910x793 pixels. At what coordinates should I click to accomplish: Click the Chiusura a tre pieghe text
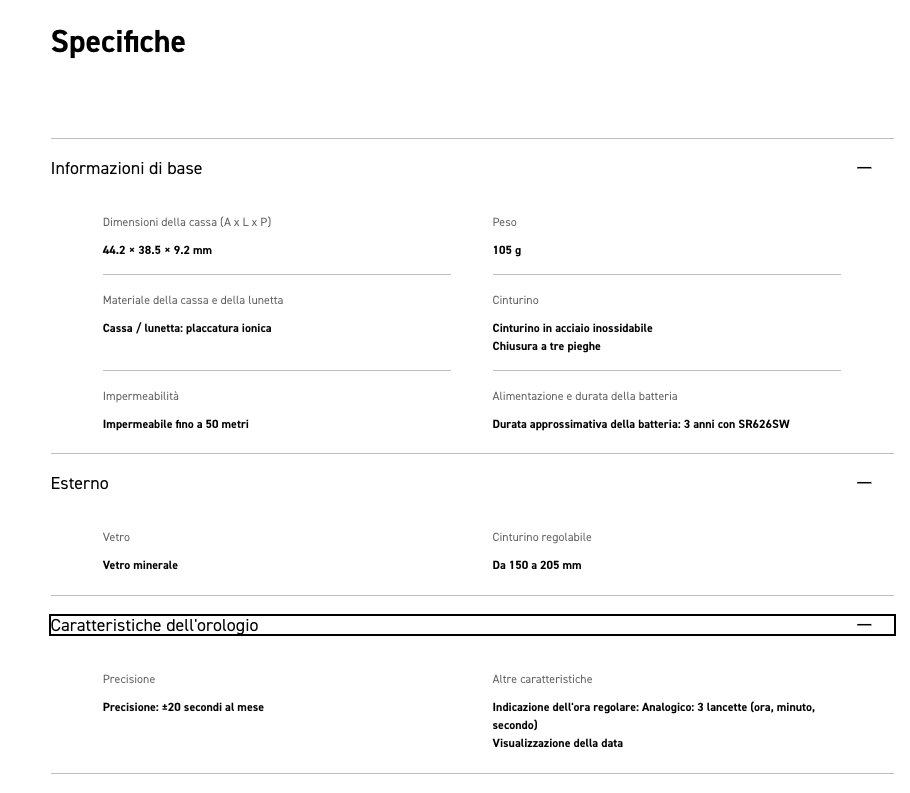546,346
